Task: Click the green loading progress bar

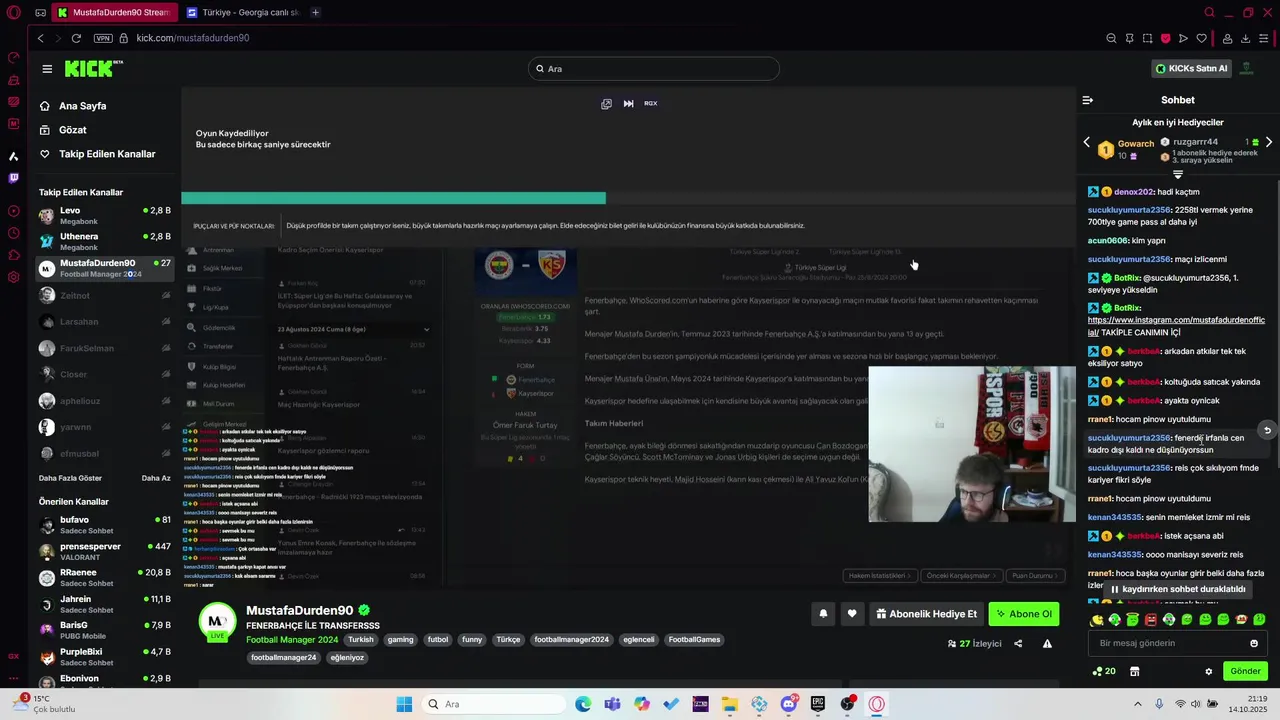Action: coord(393,198)
